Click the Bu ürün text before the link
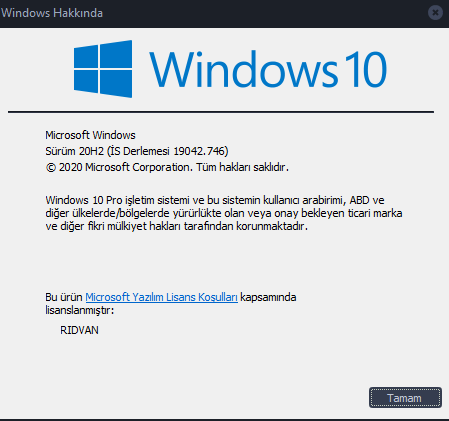This screenshot has height=421, width=449. [64, 297]
